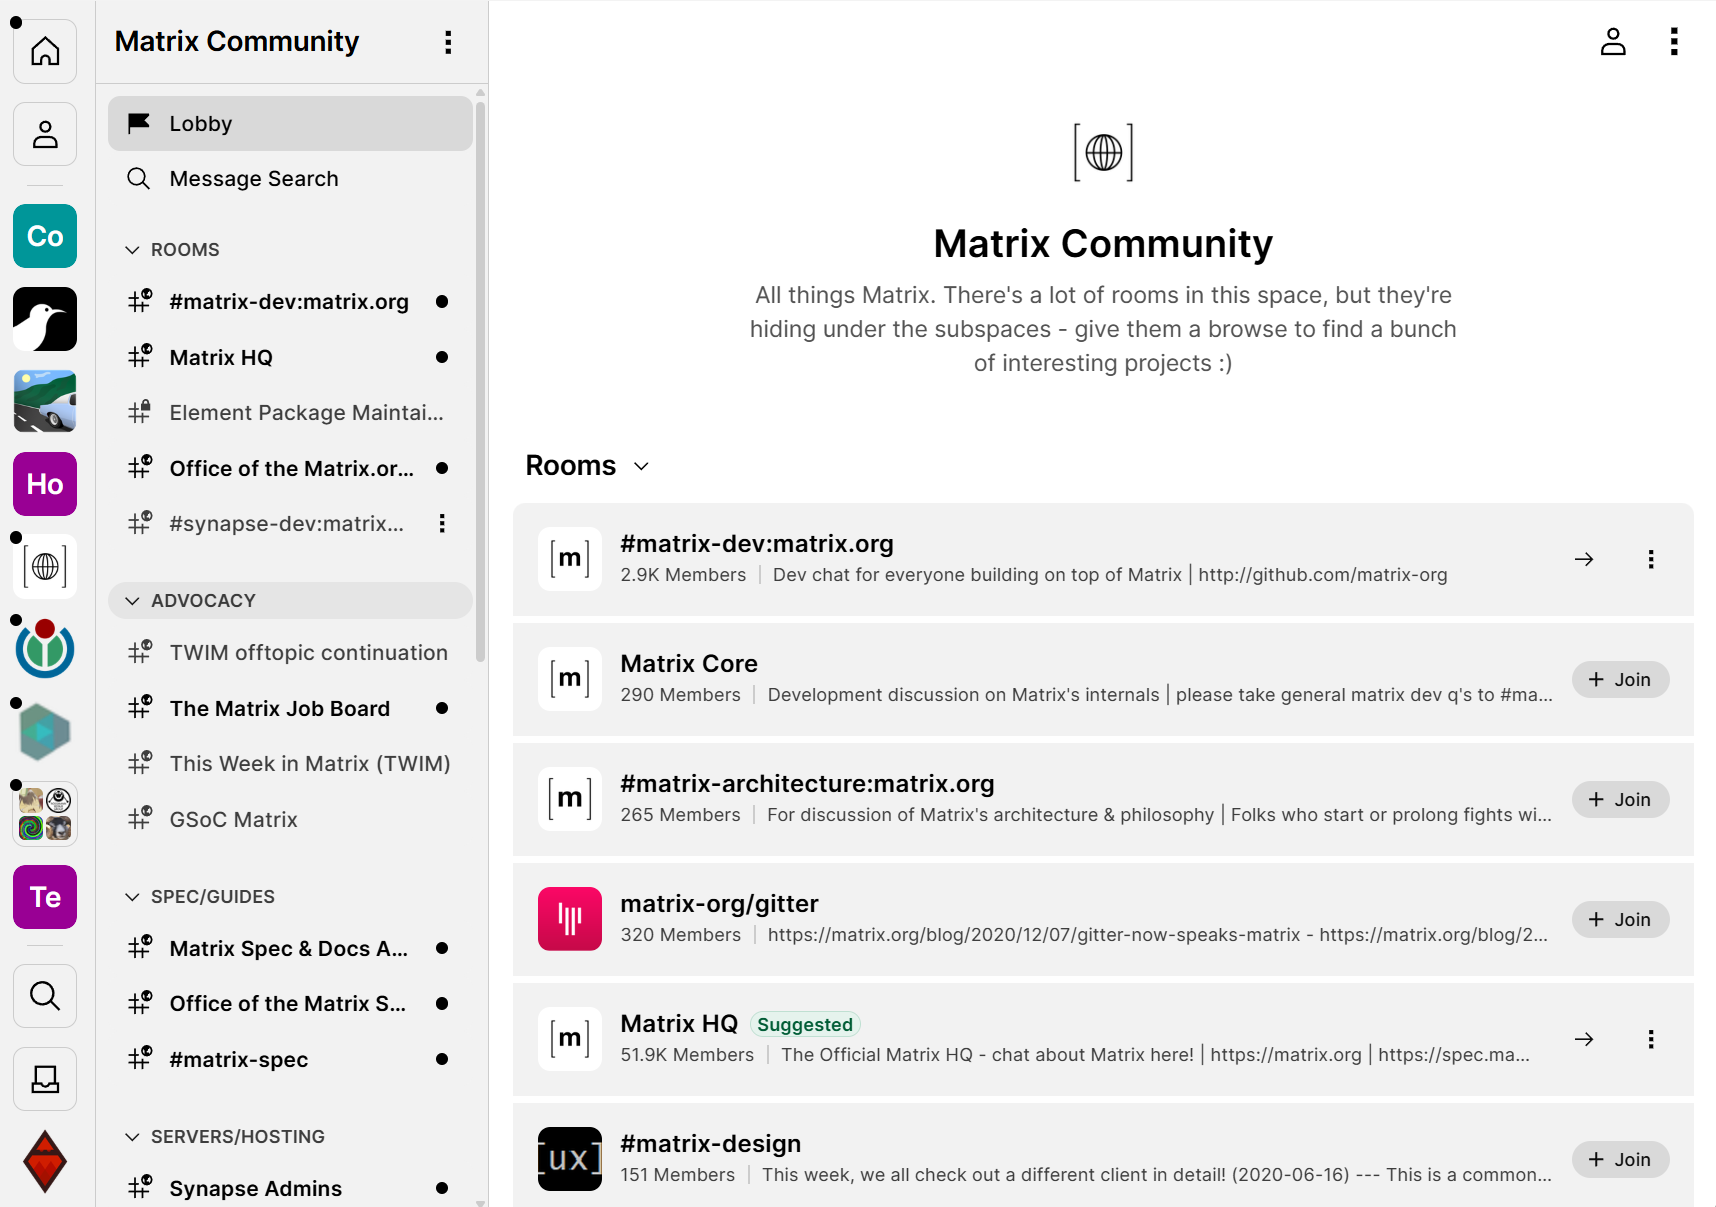Join the matrix-org/gitter room

pyautogui.click(x=1619, y=920)
